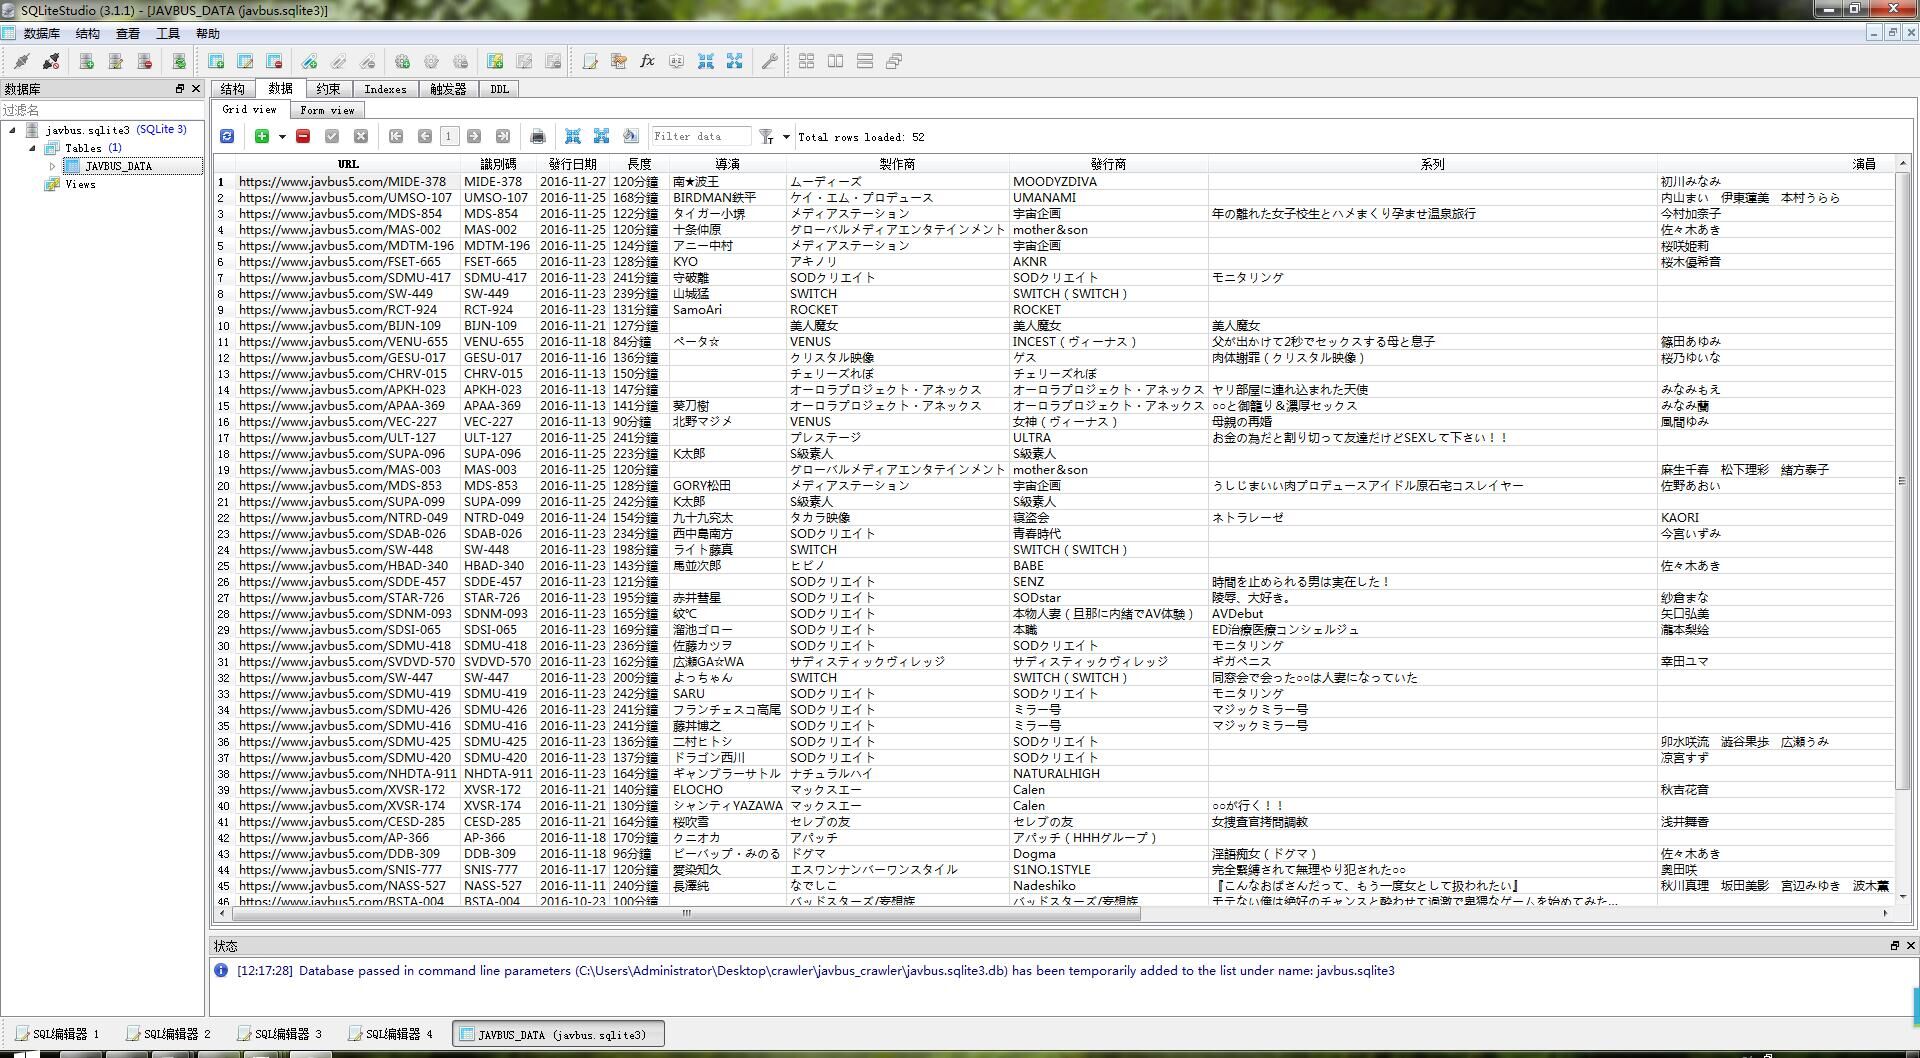Screen dimensions: 1920x1058
Task: Switch to the DDL tab
Action: coord(500,89)
